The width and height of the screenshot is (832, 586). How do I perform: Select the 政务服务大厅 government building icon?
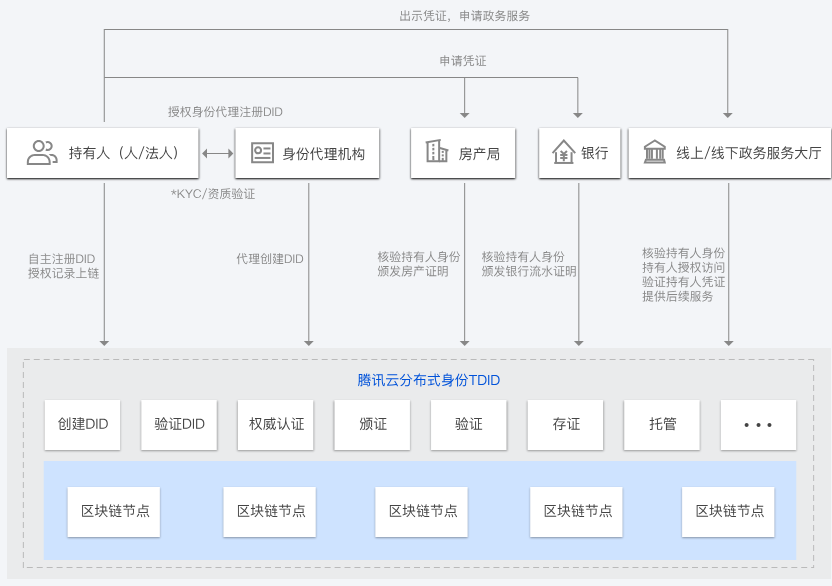click(x=655, y=152)
